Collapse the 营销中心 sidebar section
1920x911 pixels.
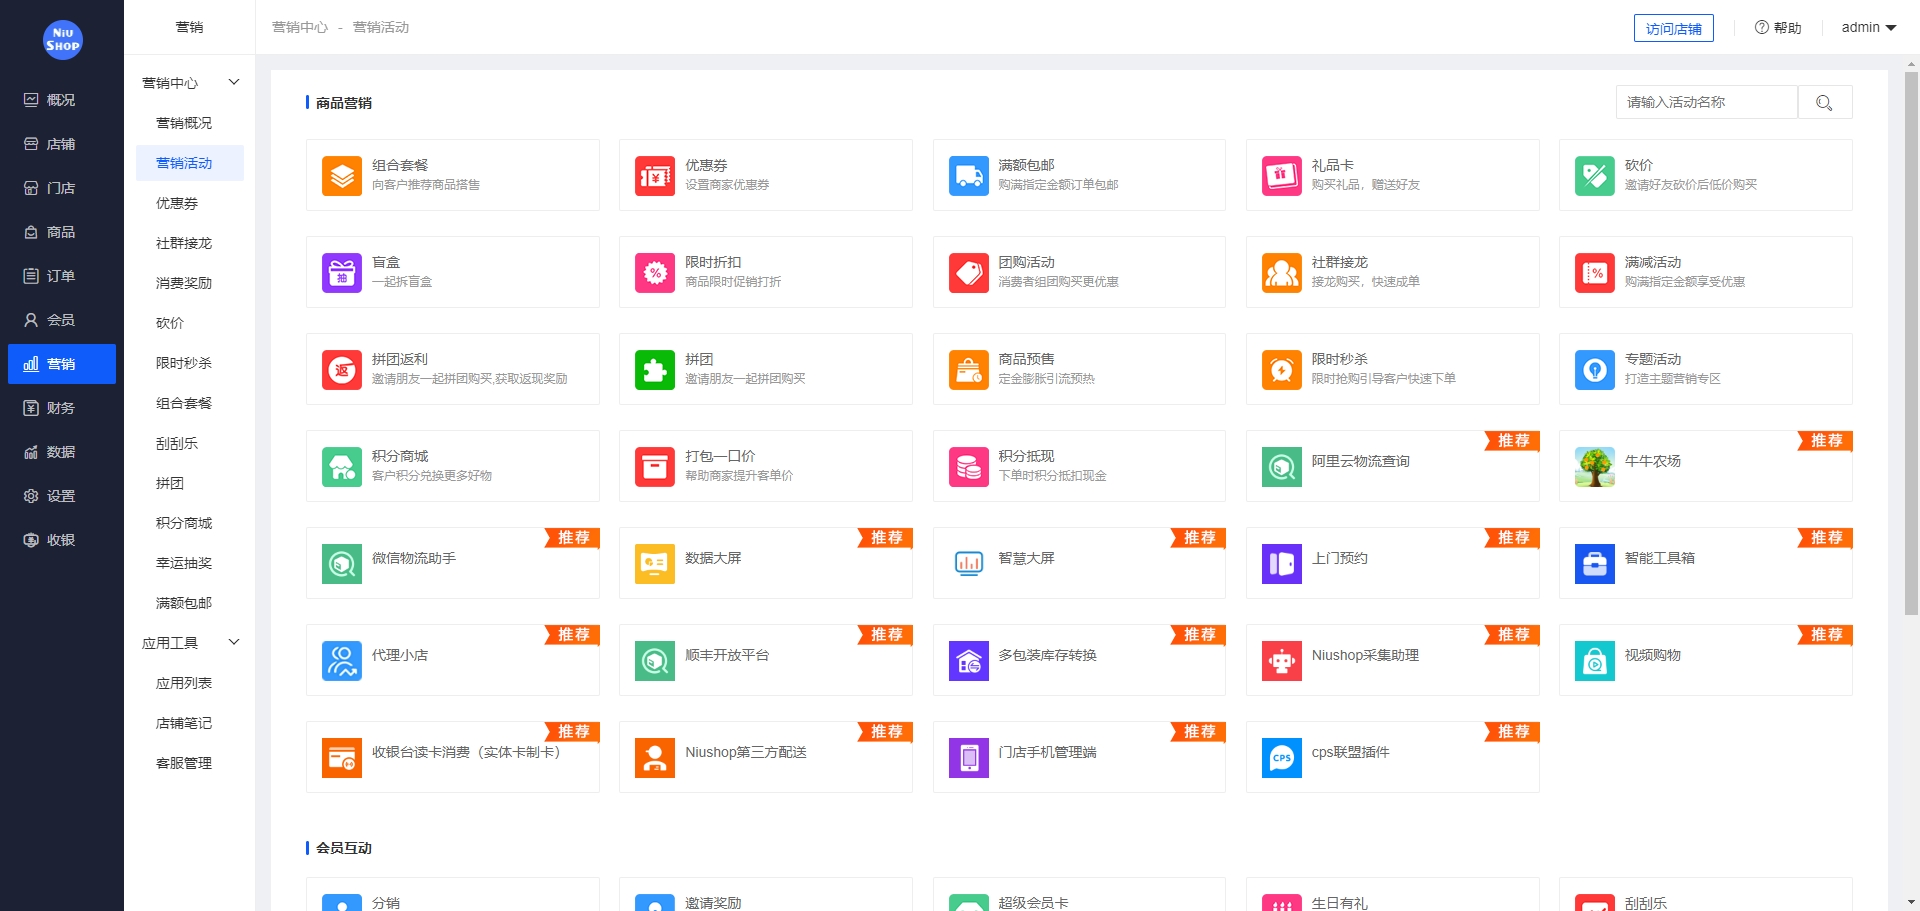click(234, 82)
